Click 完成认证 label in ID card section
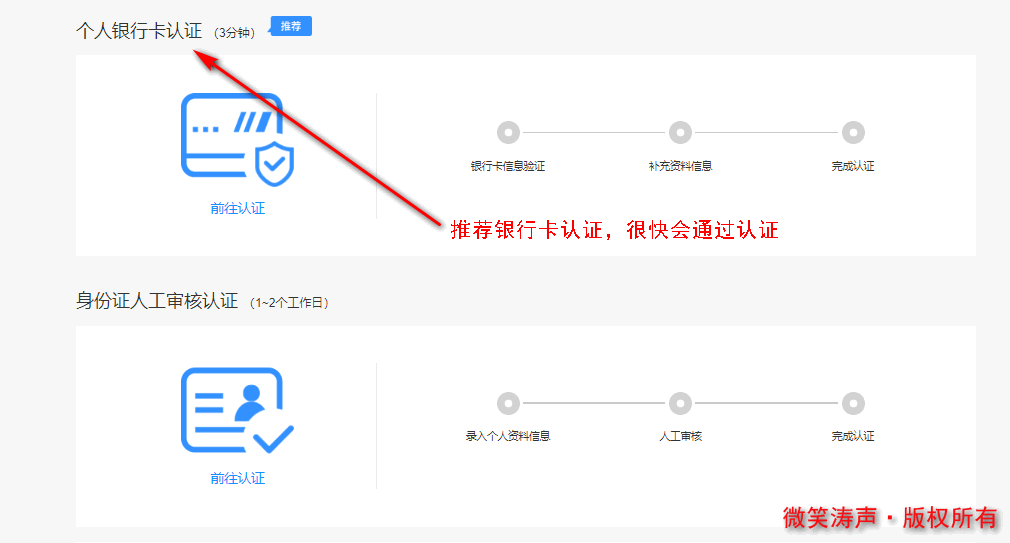This screenshot has height=543, width=1010. point(853,436)
